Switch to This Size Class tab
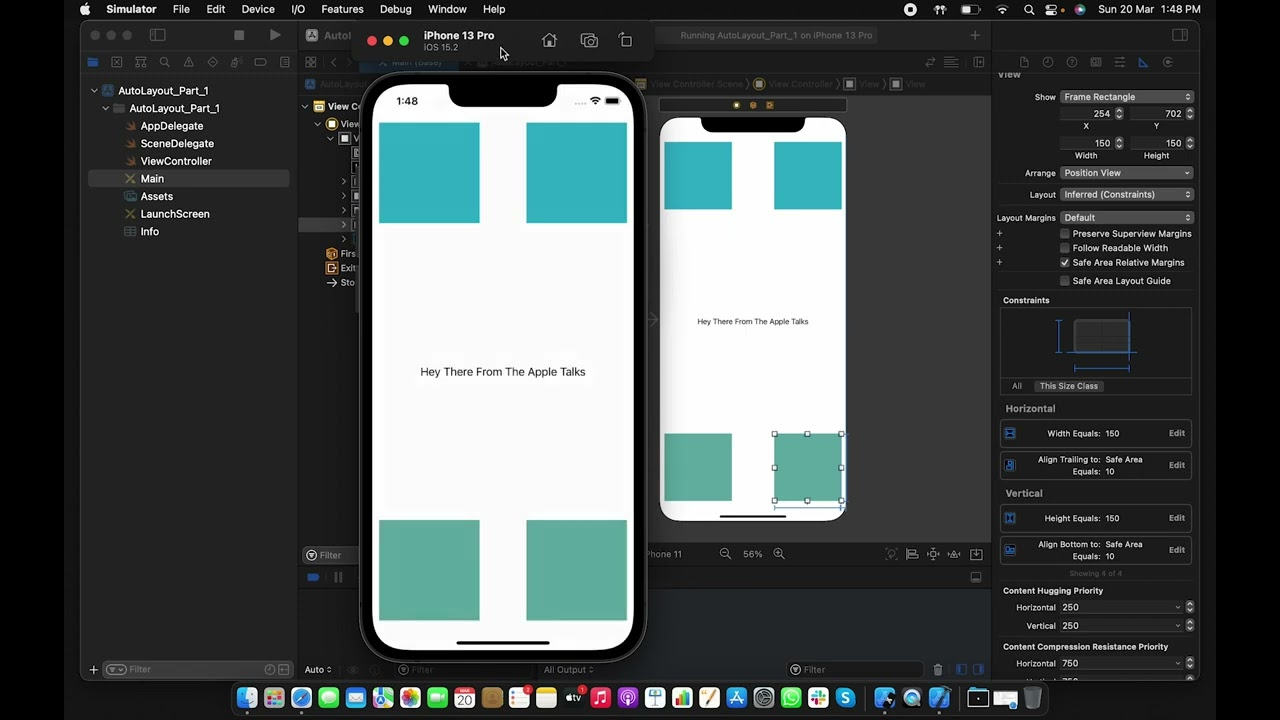The image size is (1280, 720). pyautogui.click(x=1068, y=386)
